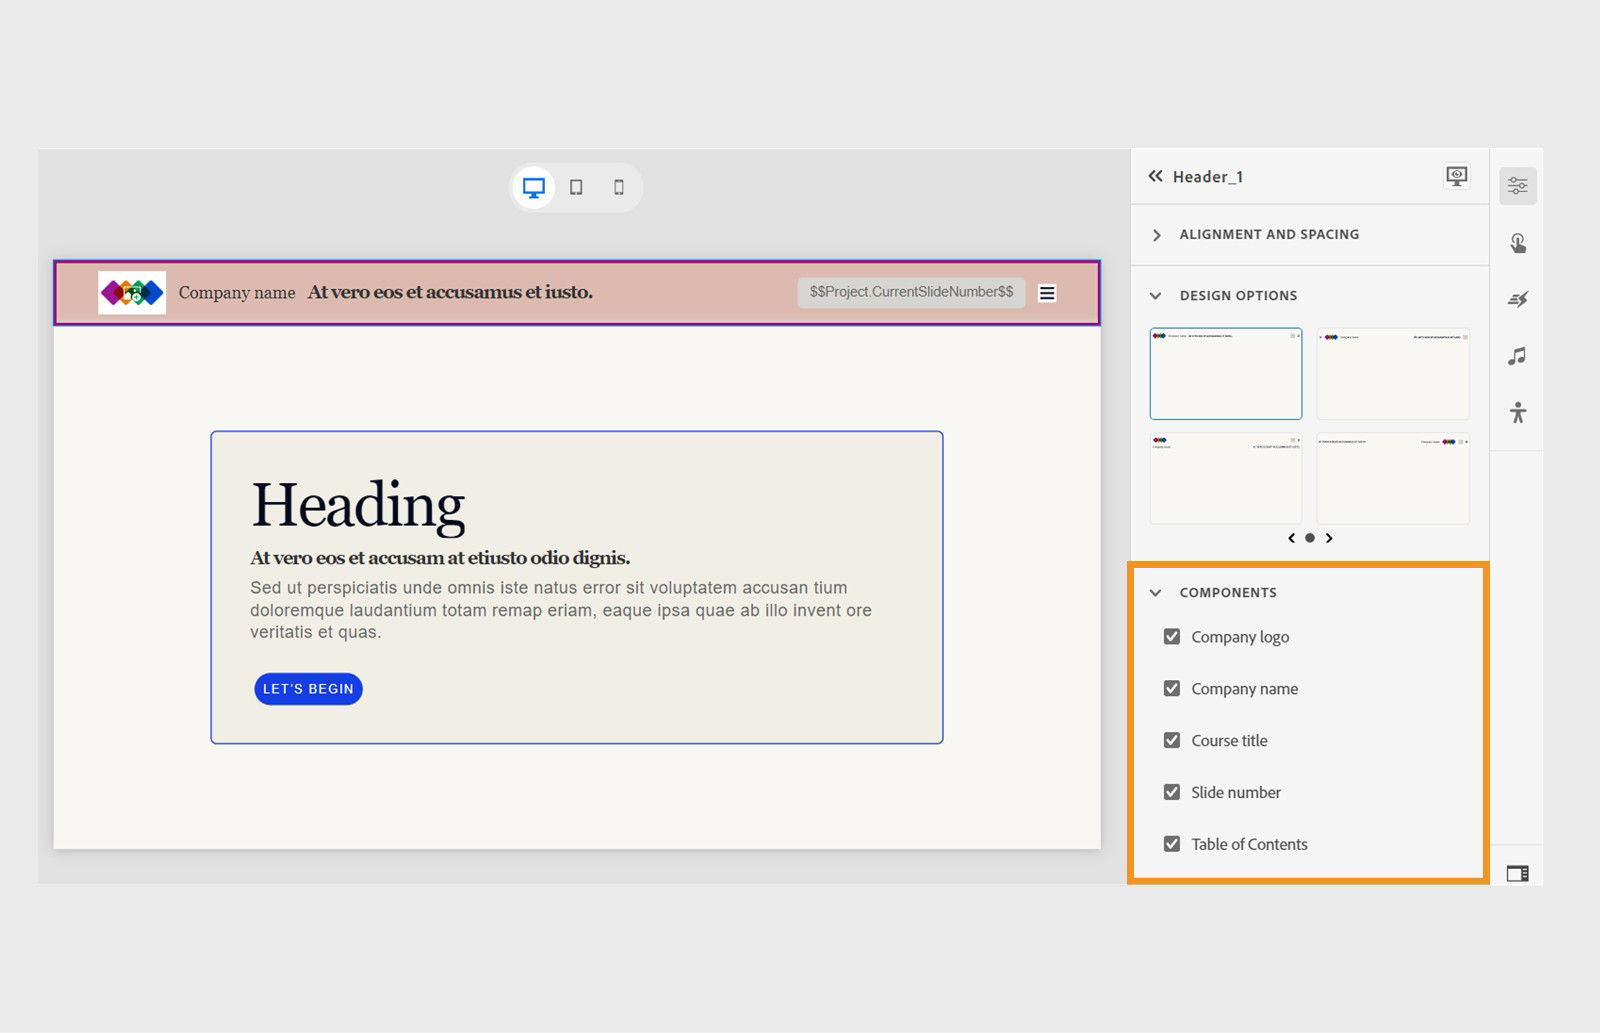Click the hamburger menu in slide header
Image resolution: width=1600 pixels, height=1033 pixels.
pos(1047,293)
